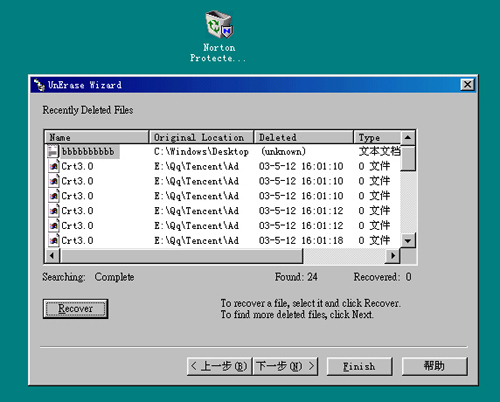
Task: Sort by Deleted column header
Action: point(304,137)
